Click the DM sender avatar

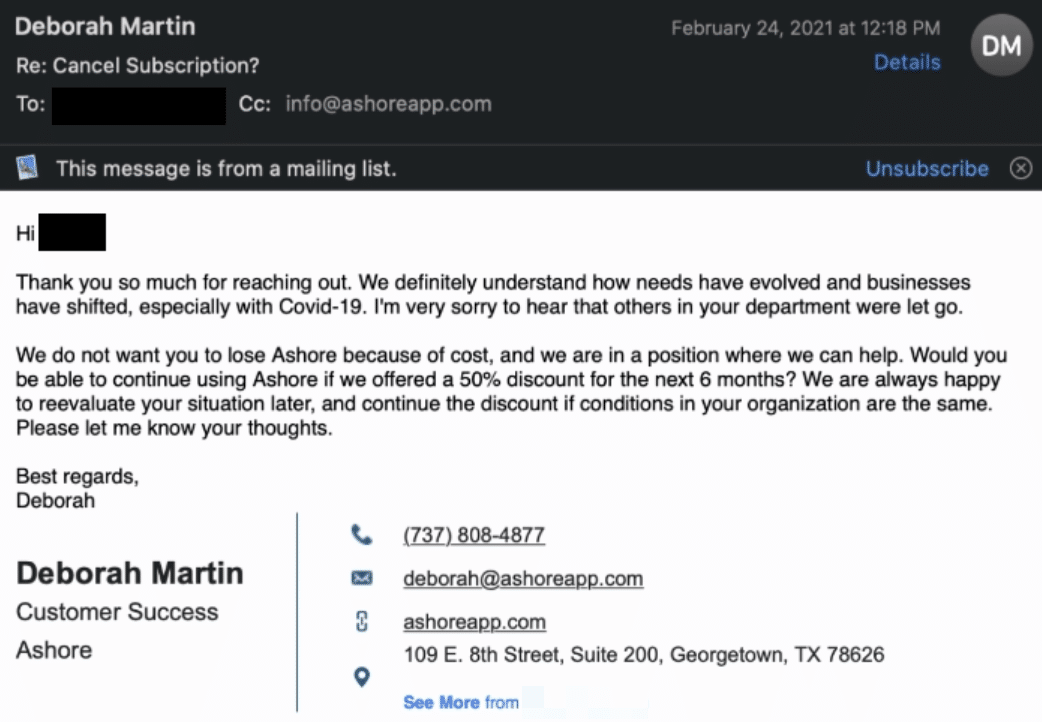1001,45
